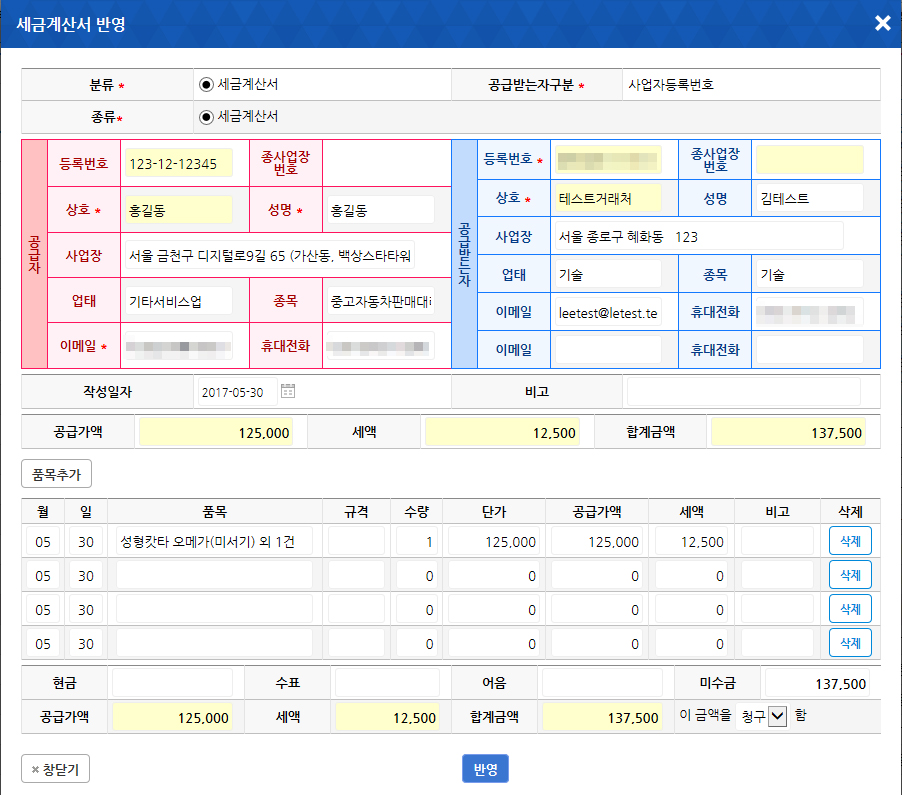Click top 공급가액 total field 125,000
Viewport: 902px width, 795px height.
click(x=216, y=432)
